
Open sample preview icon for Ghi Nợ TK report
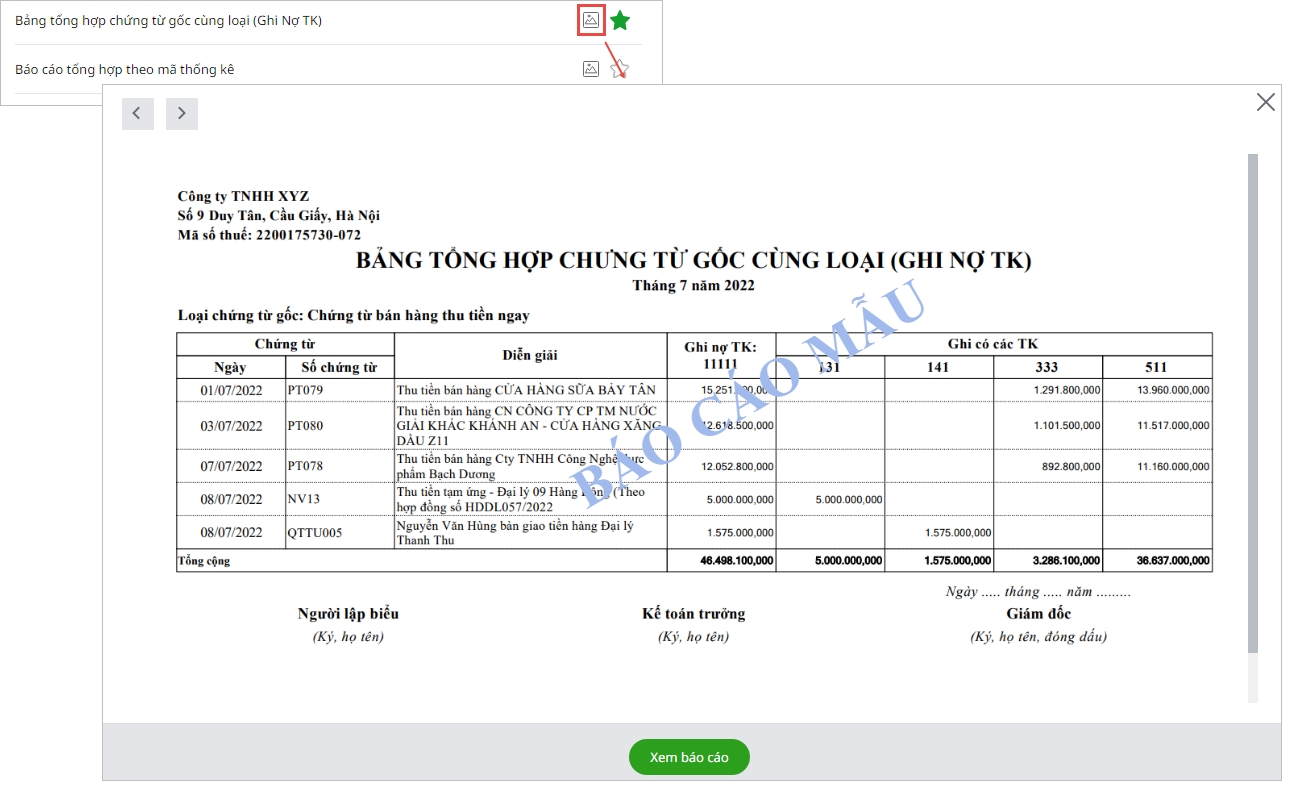591,20
